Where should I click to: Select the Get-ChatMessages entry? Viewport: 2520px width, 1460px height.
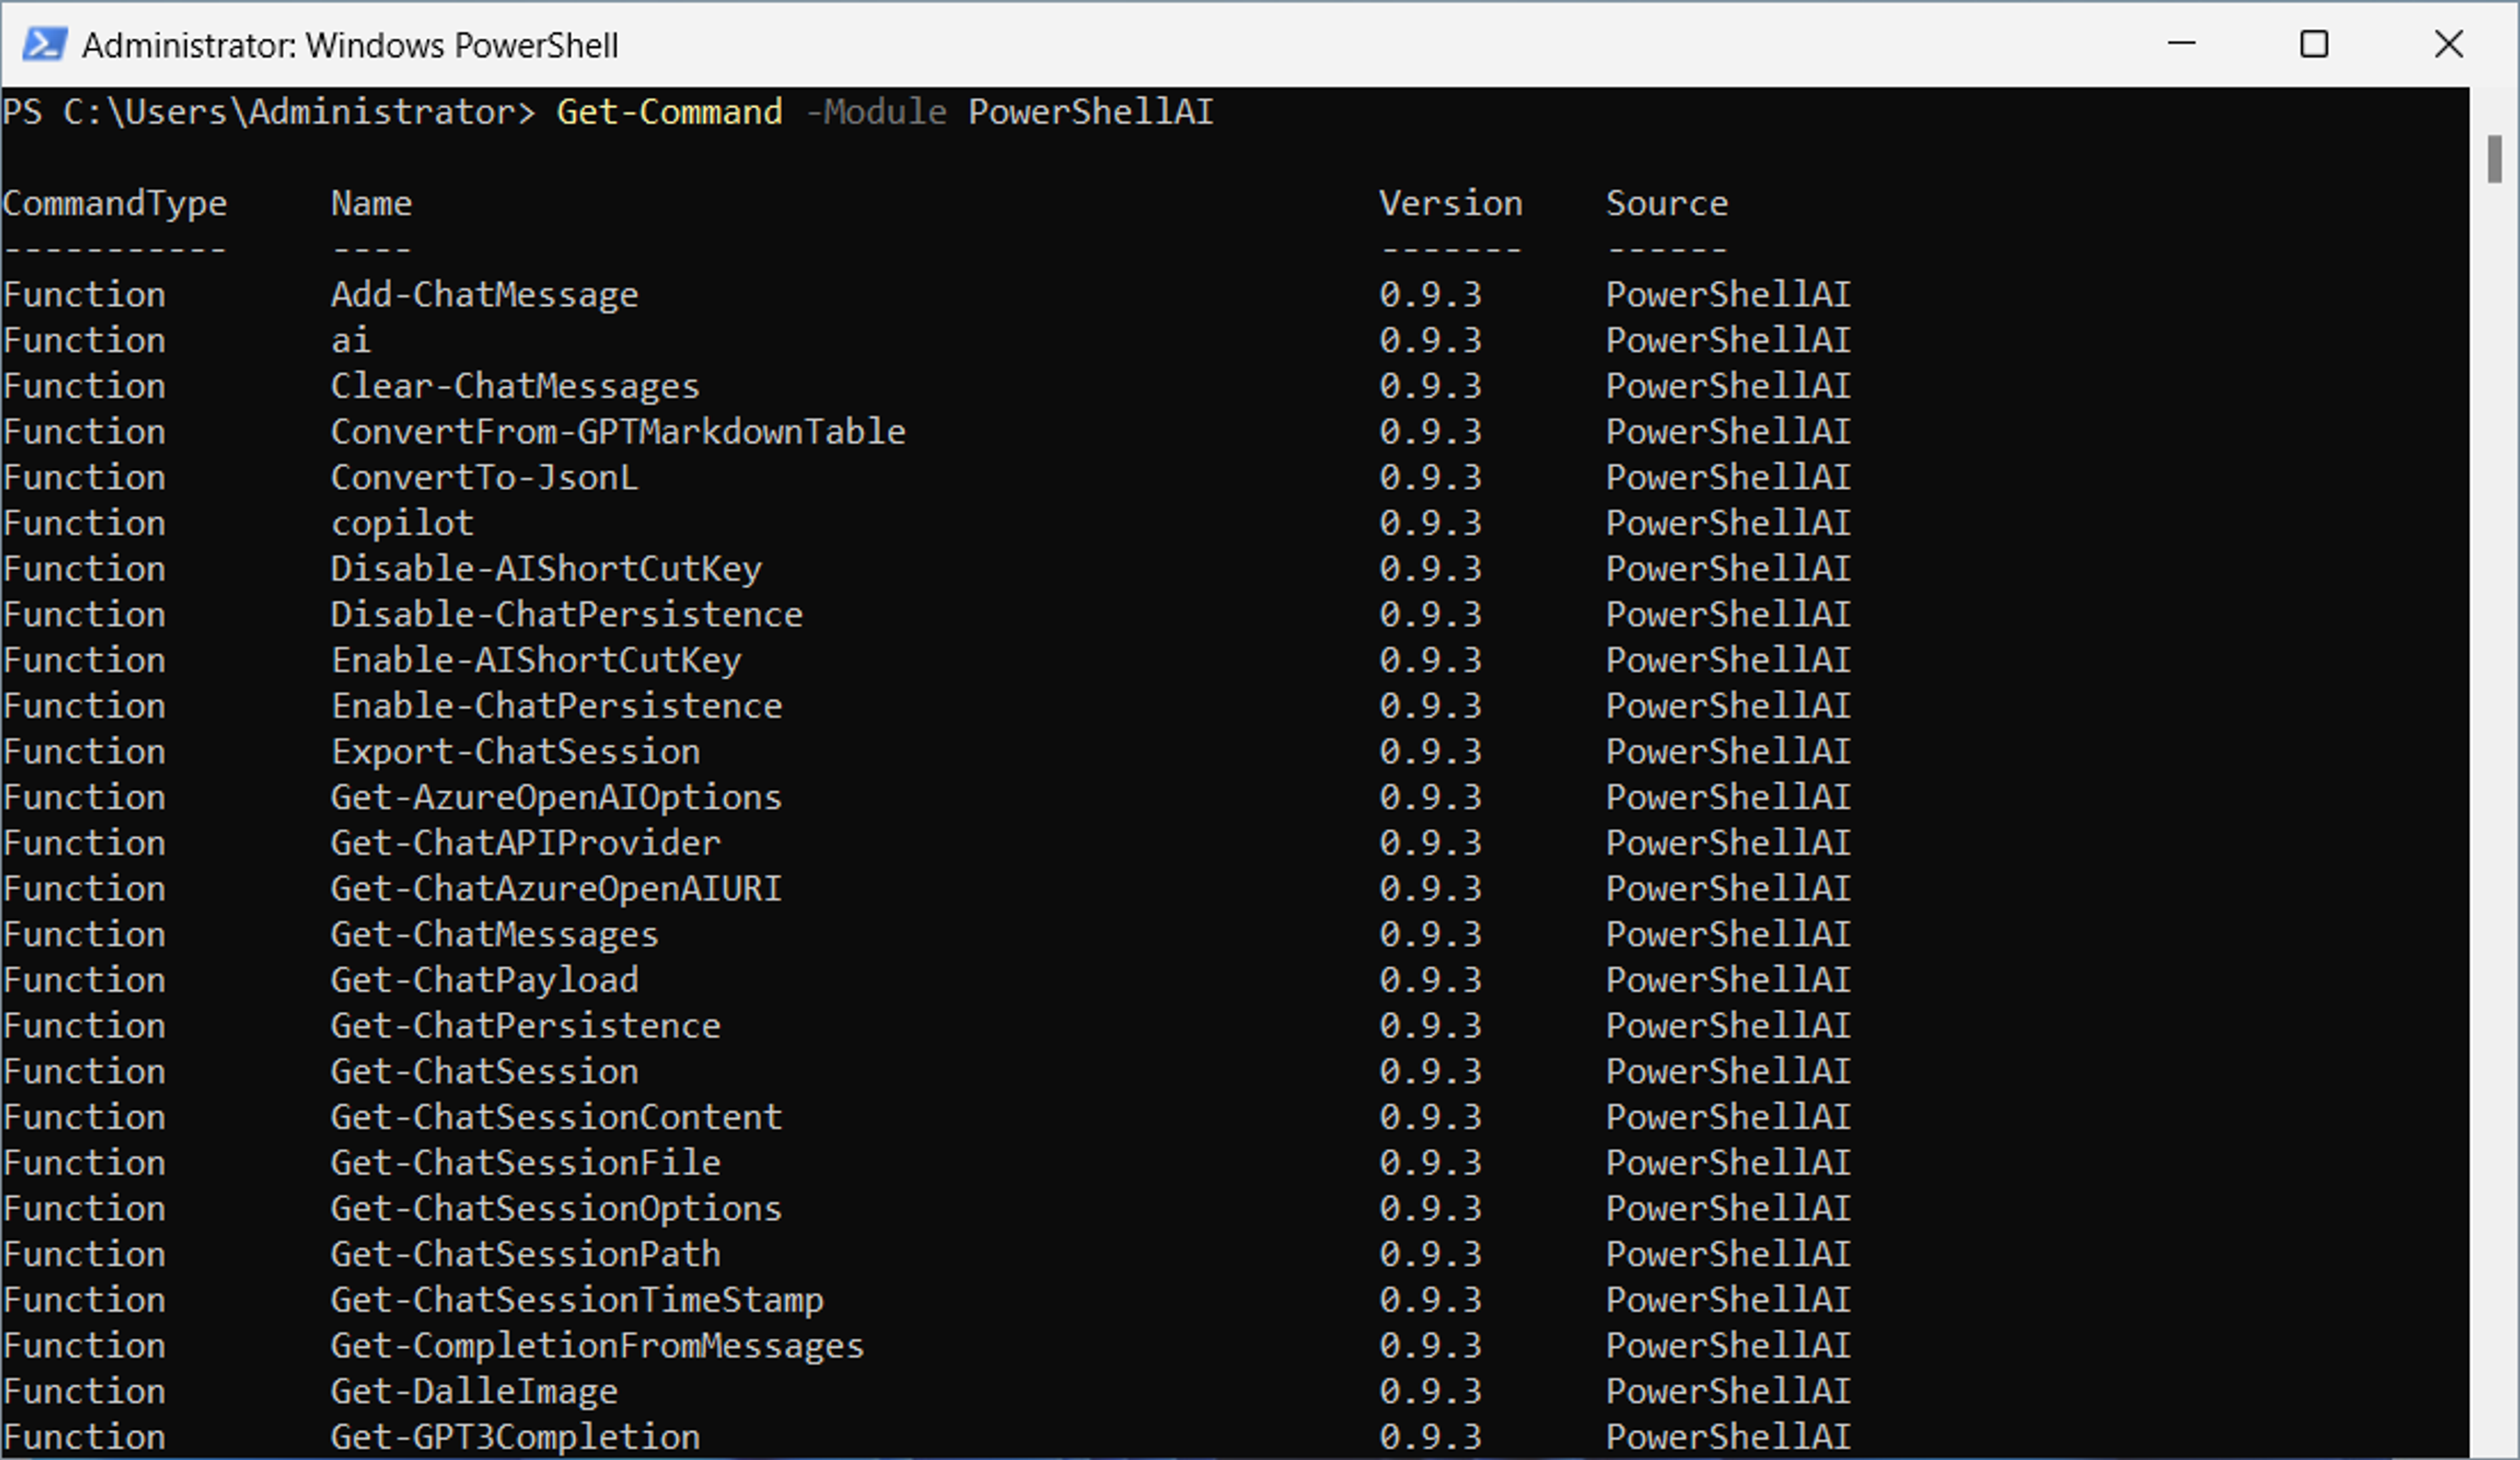tap(494, 935)
